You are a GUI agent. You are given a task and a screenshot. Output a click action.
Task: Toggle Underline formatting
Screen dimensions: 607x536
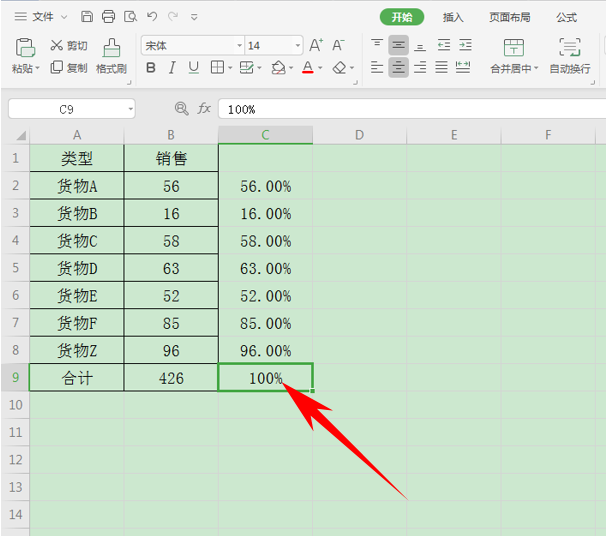pos(194,68)
